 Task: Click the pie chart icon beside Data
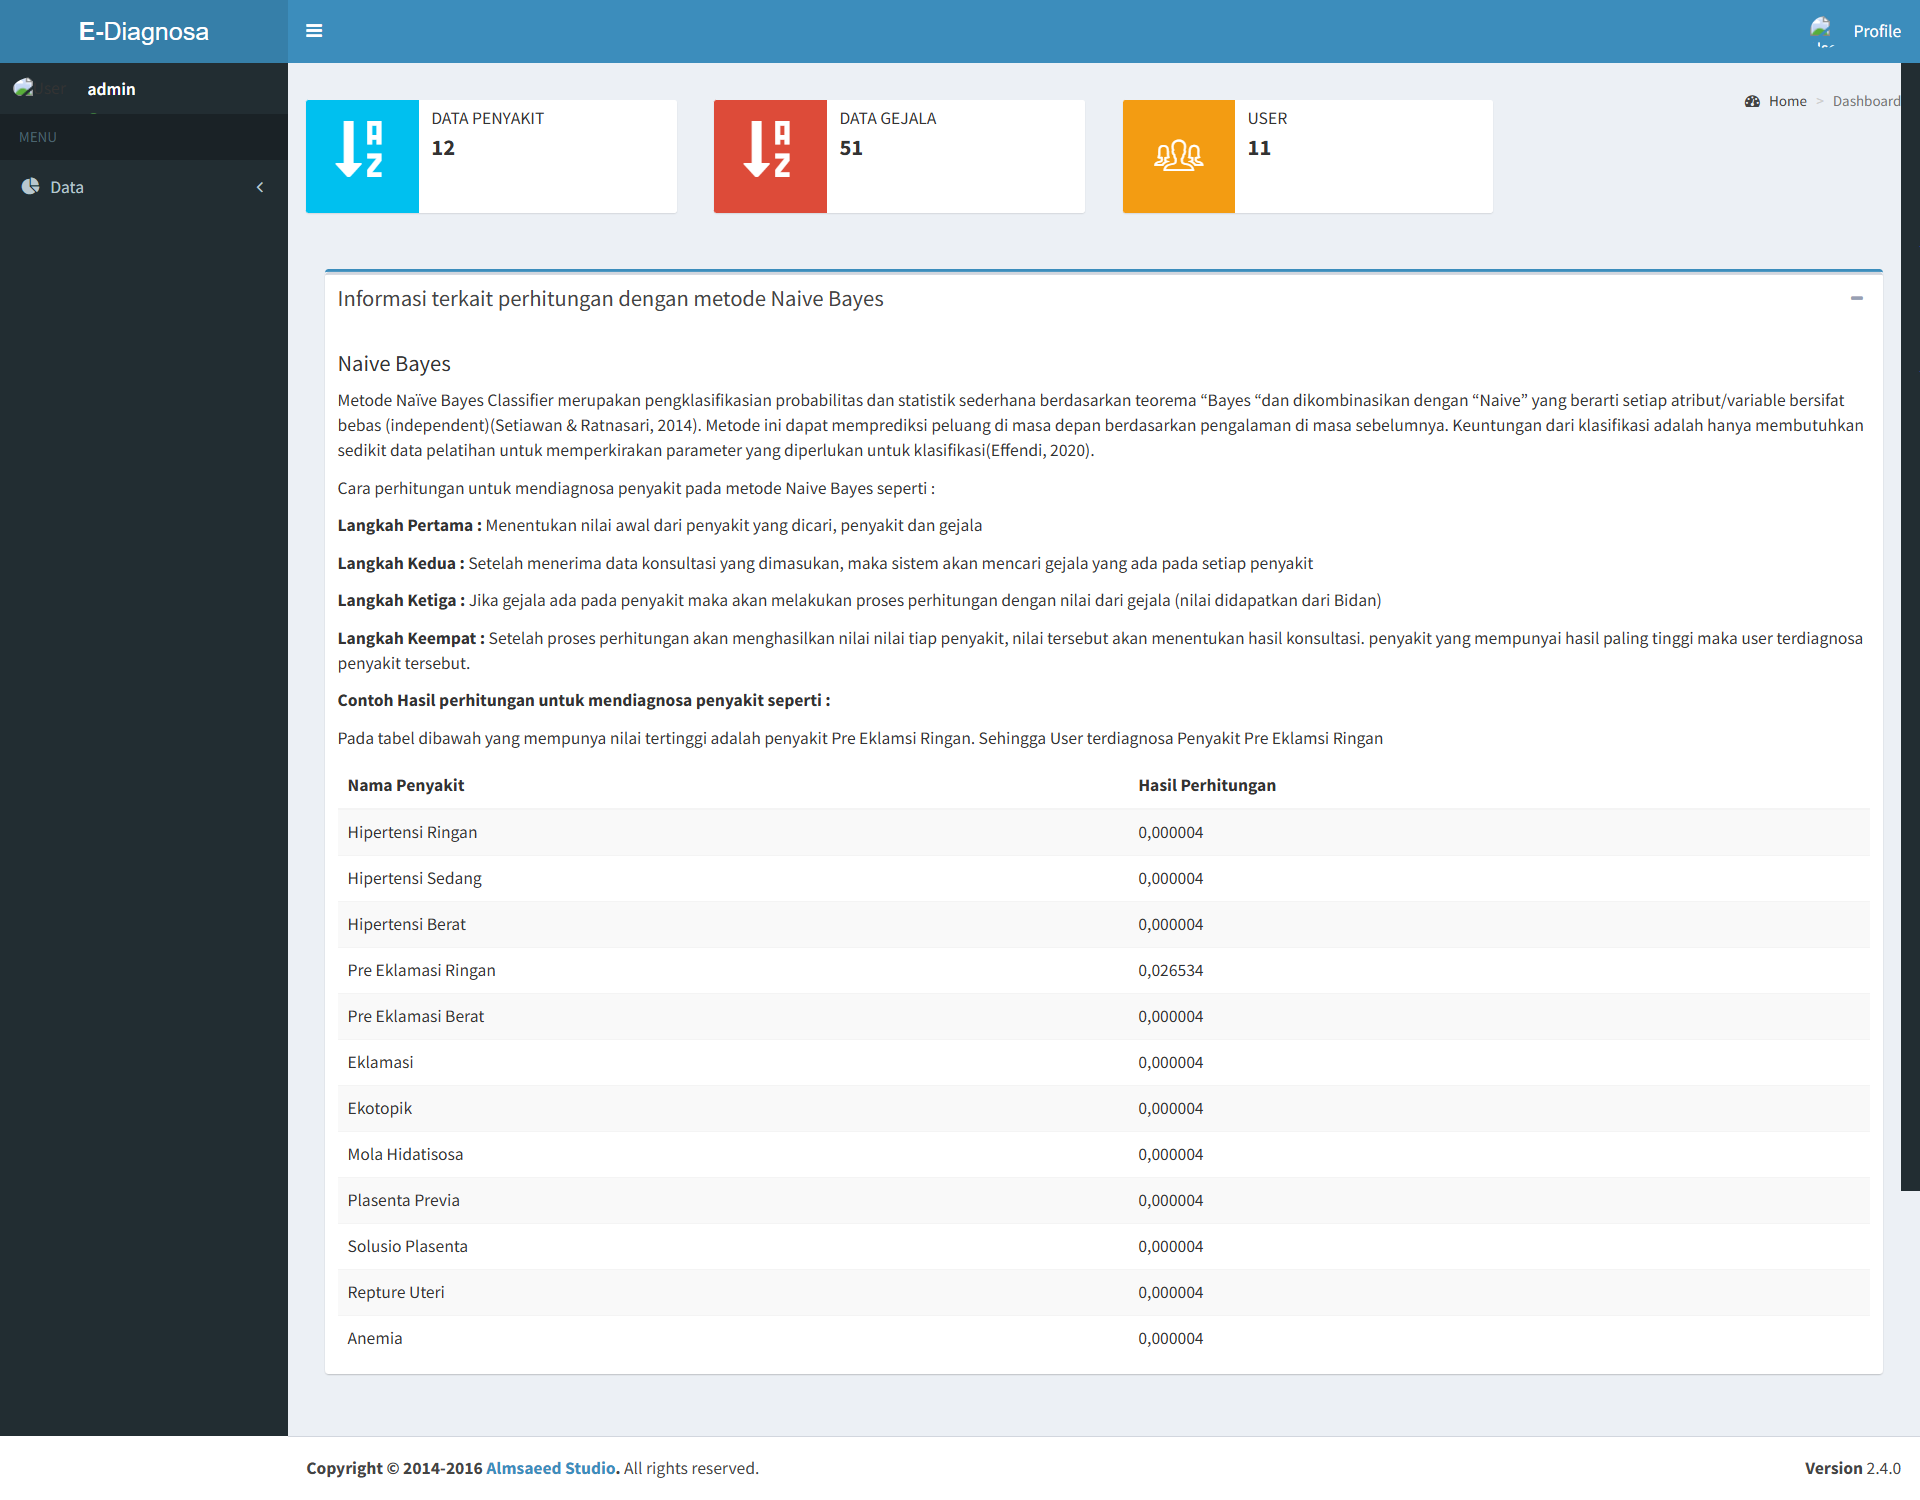coord(31,187)
